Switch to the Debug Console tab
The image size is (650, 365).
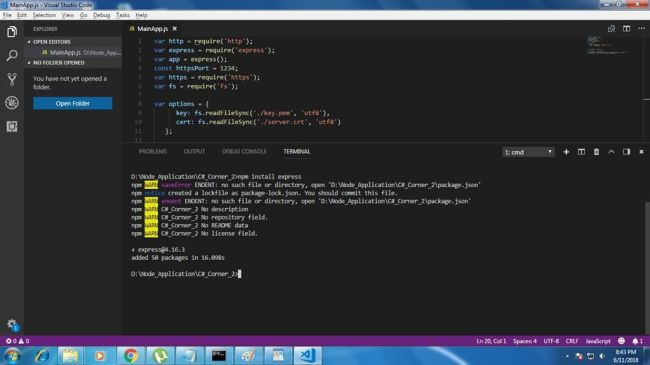[244, 151]
